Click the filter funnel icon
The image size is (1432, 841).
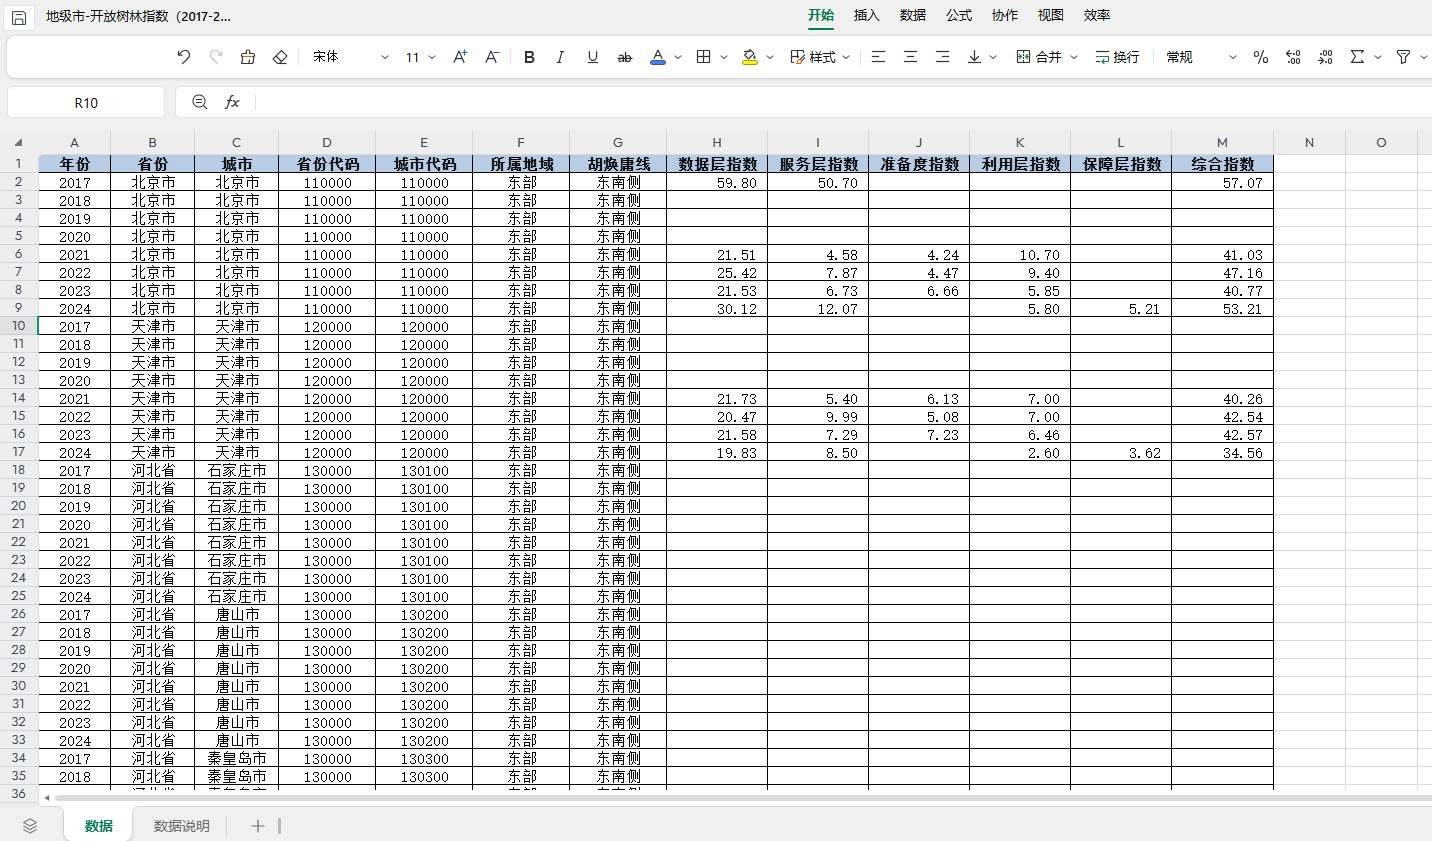1403,57
